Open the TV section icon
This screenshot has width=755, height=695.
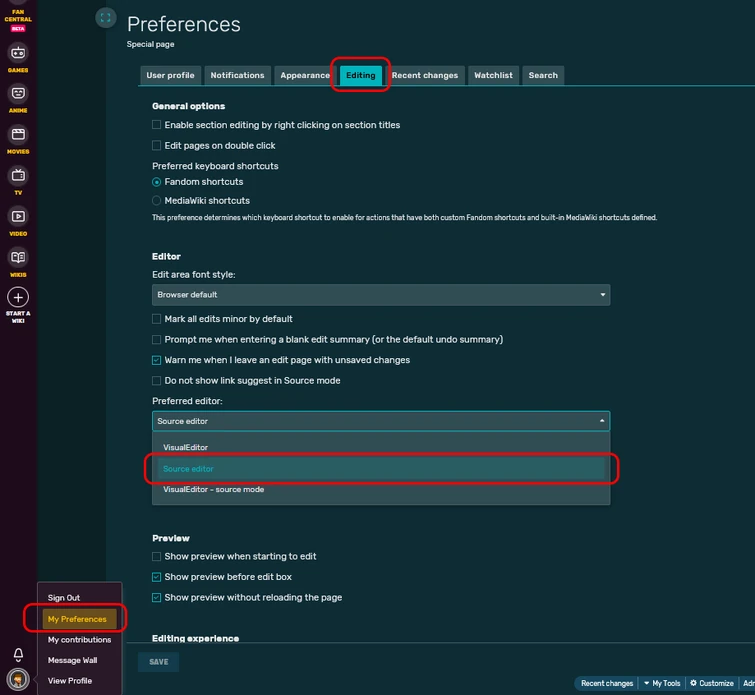18,176
